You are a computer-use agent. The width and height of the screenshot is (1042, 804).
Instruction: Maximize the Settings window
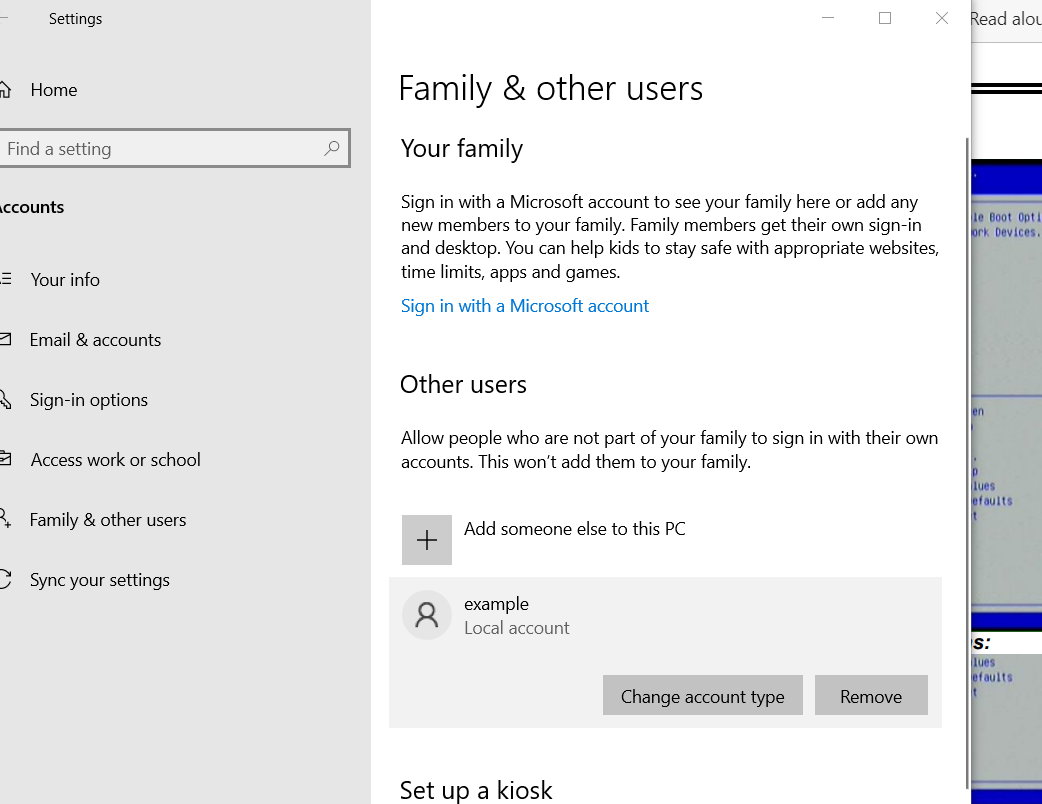point(885,19)
